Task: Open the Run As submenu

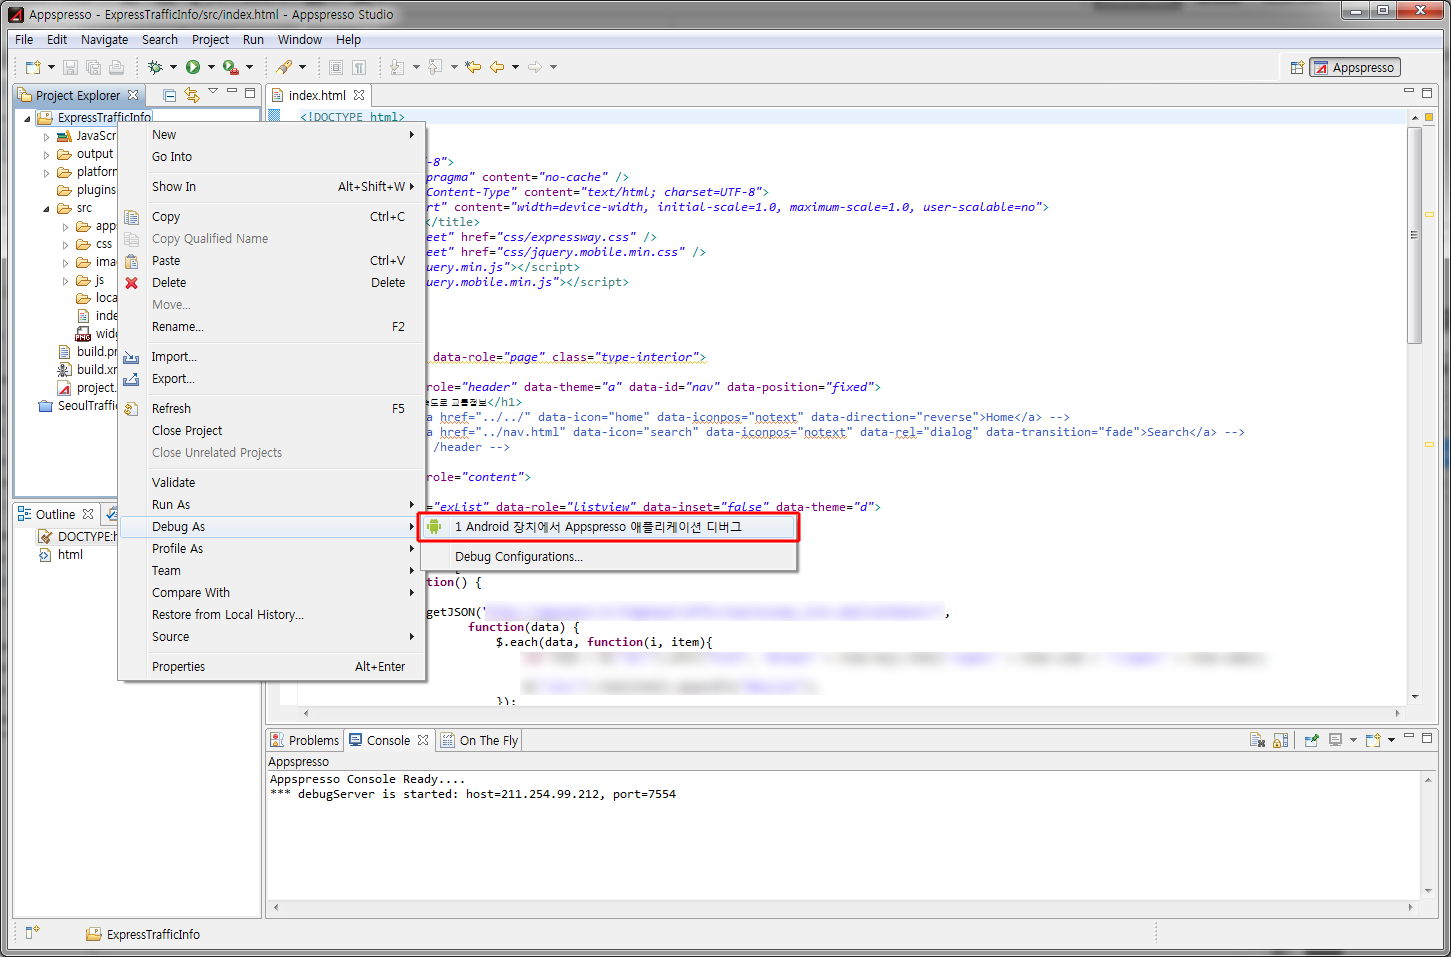Action: tap(272, 505)
